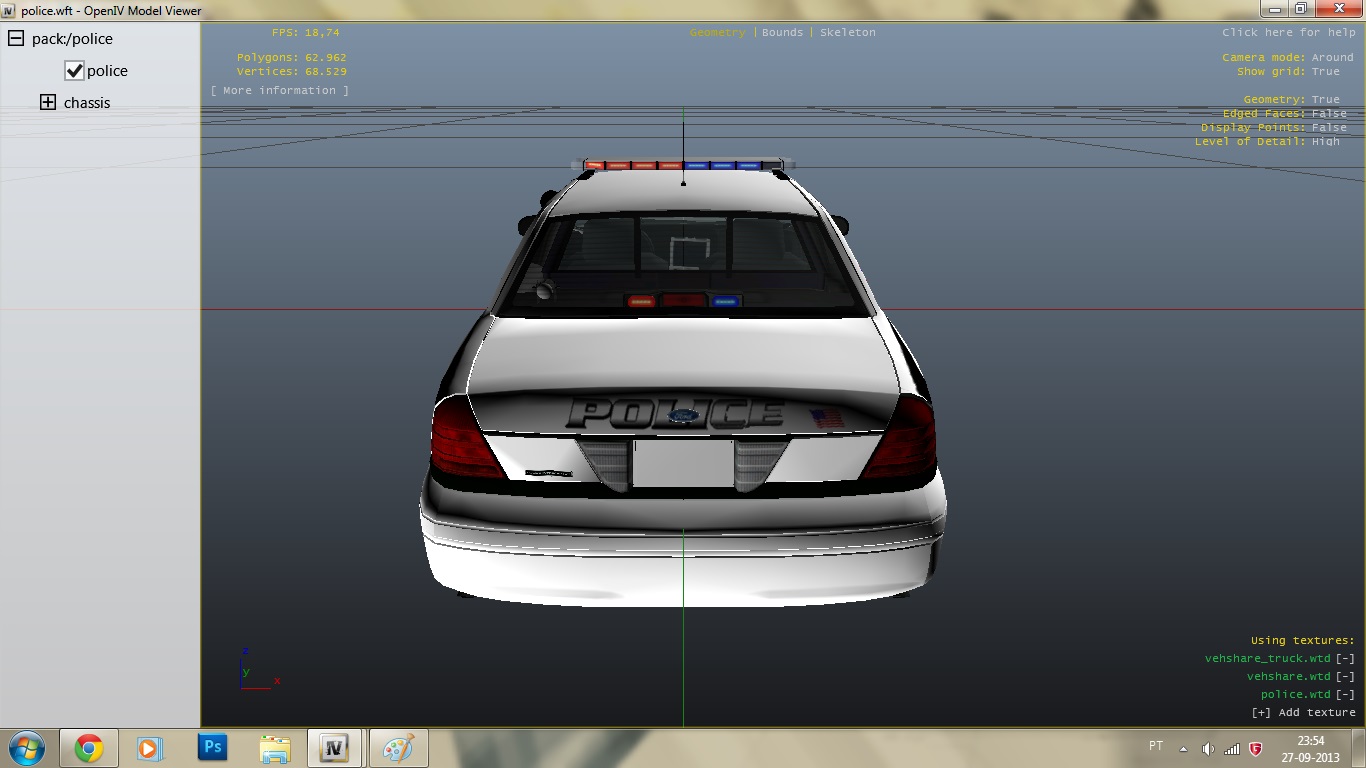Remove the vehshare_truck.wtd texture

pos(1345,659)
